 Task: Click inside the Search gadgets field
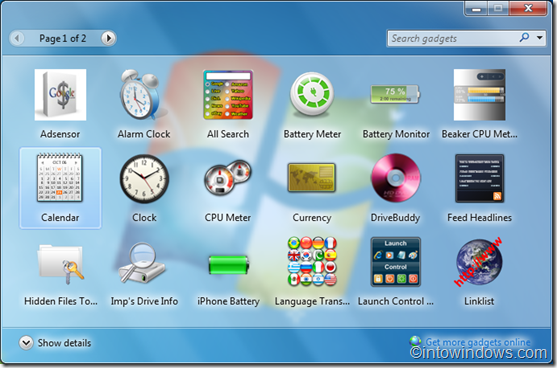coord(453,38)
